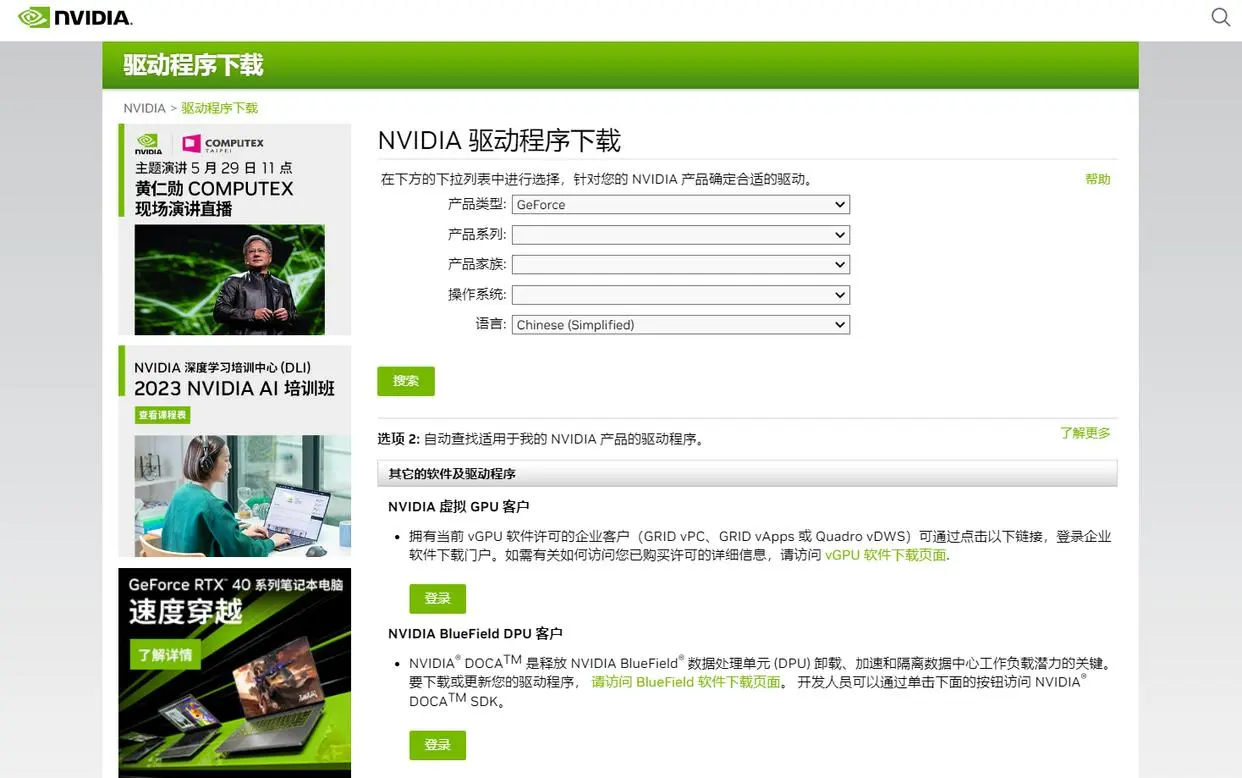Change the 语言 Chinese (Simplified) dropdown
Image resolution: width=1242 pixels, height=778 pixels.
pyautogui.click(x=680, y=325)
